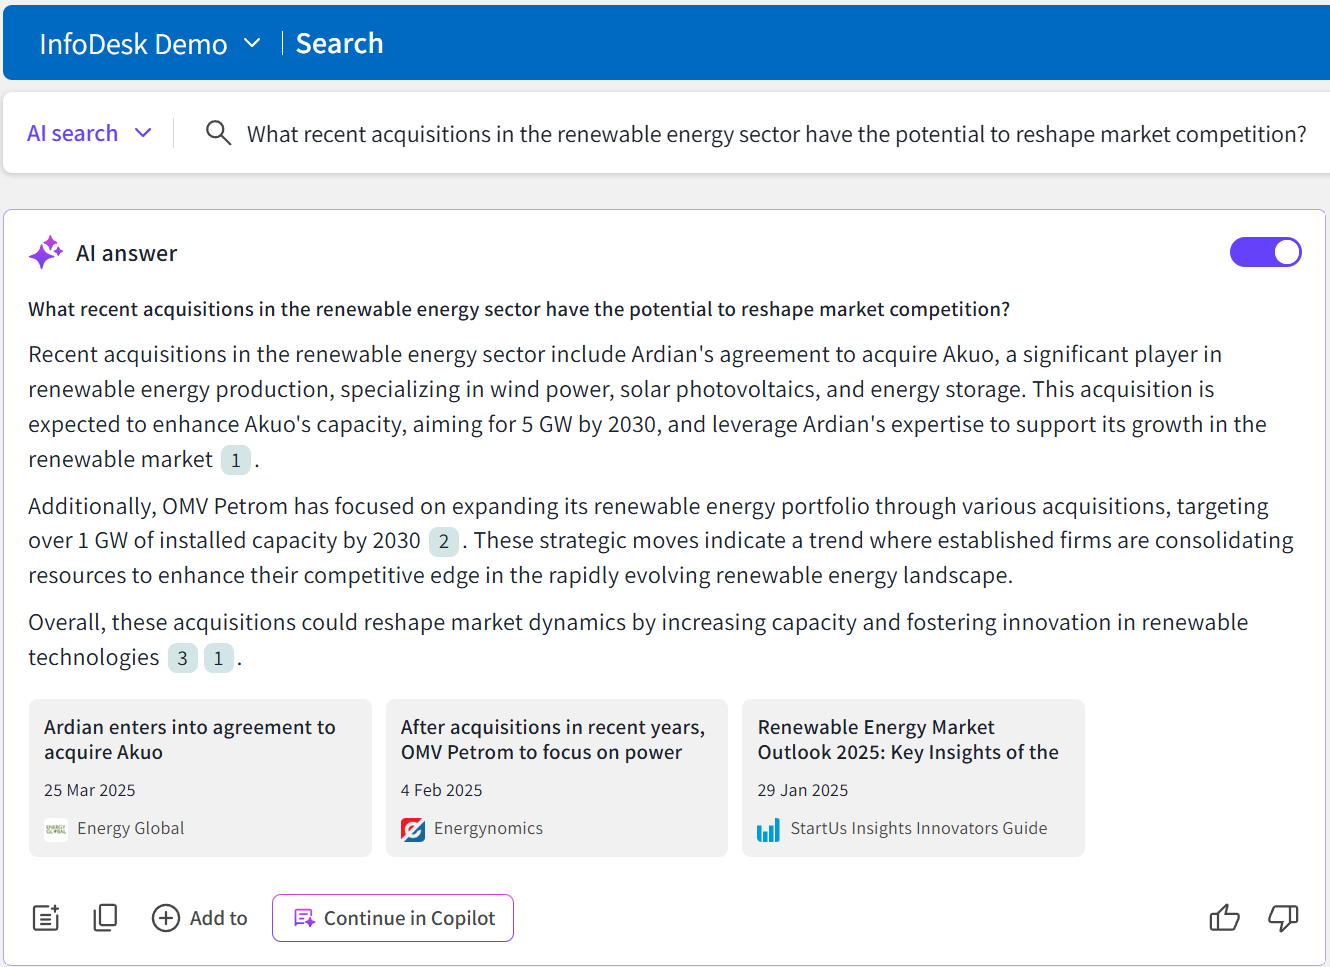Open citation 2 after OMV Petrom sentence
This screenshot has height=967, width=1330.
point(443,542)
